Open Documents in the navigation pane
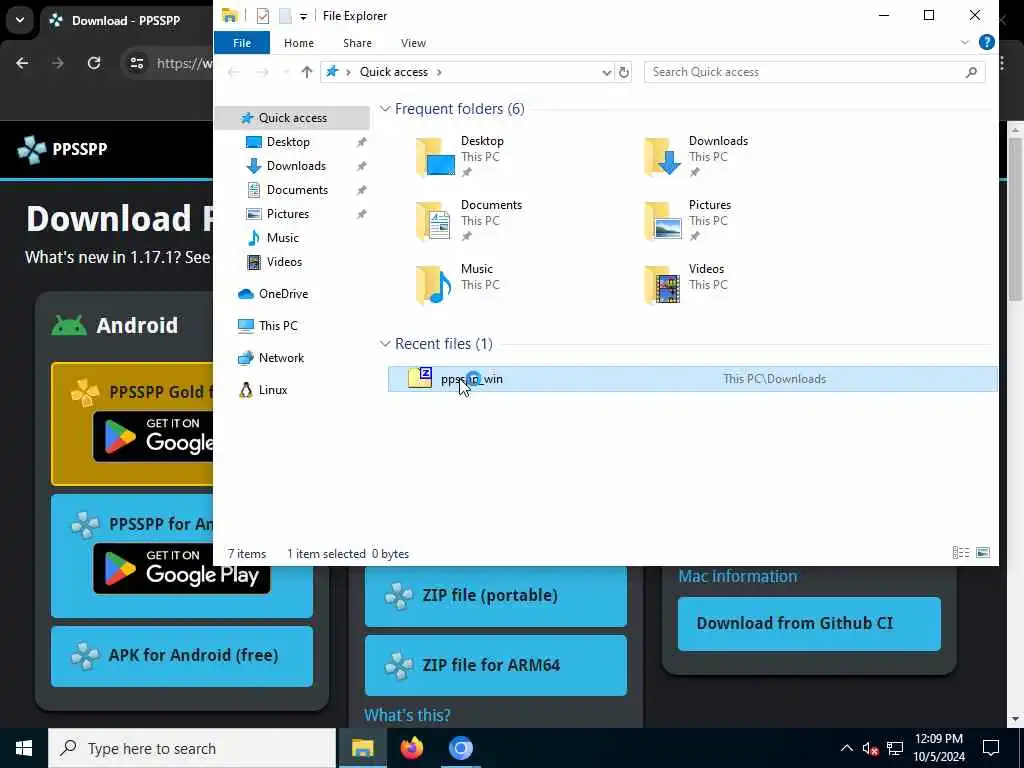Viewport: 1024px width, 768px height. point(297,190)
